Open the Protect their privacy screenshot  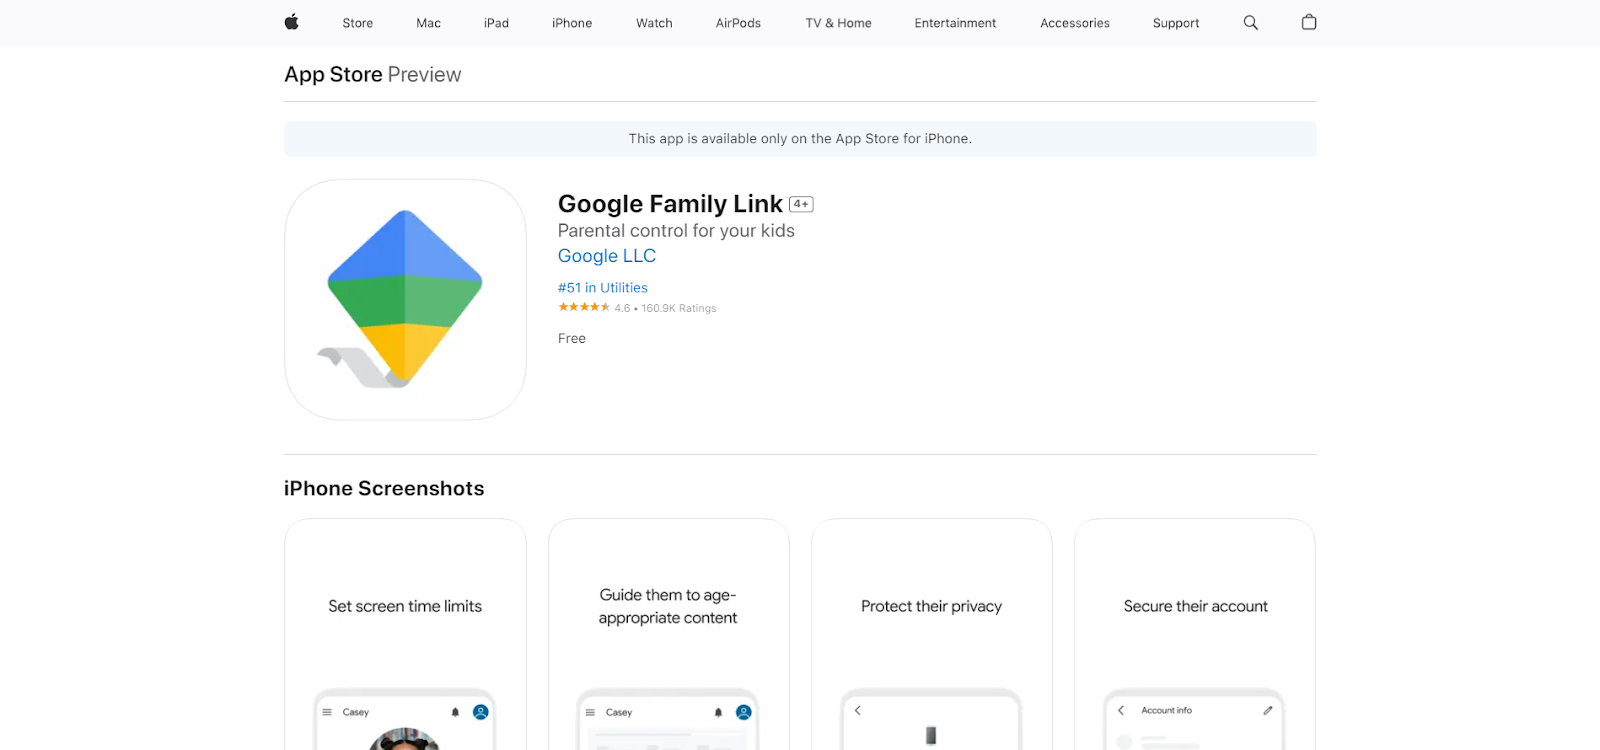(932, 634)
